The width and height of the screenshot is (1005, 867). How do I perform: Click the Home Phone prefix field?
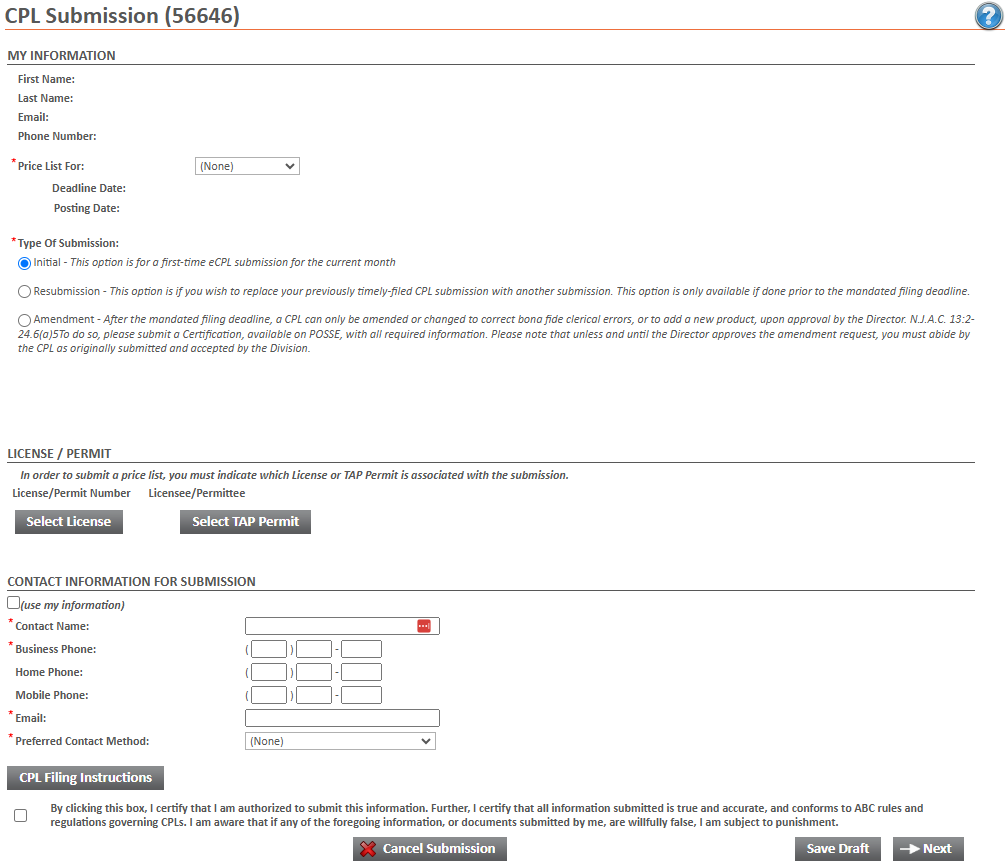(x=314, y=672)
